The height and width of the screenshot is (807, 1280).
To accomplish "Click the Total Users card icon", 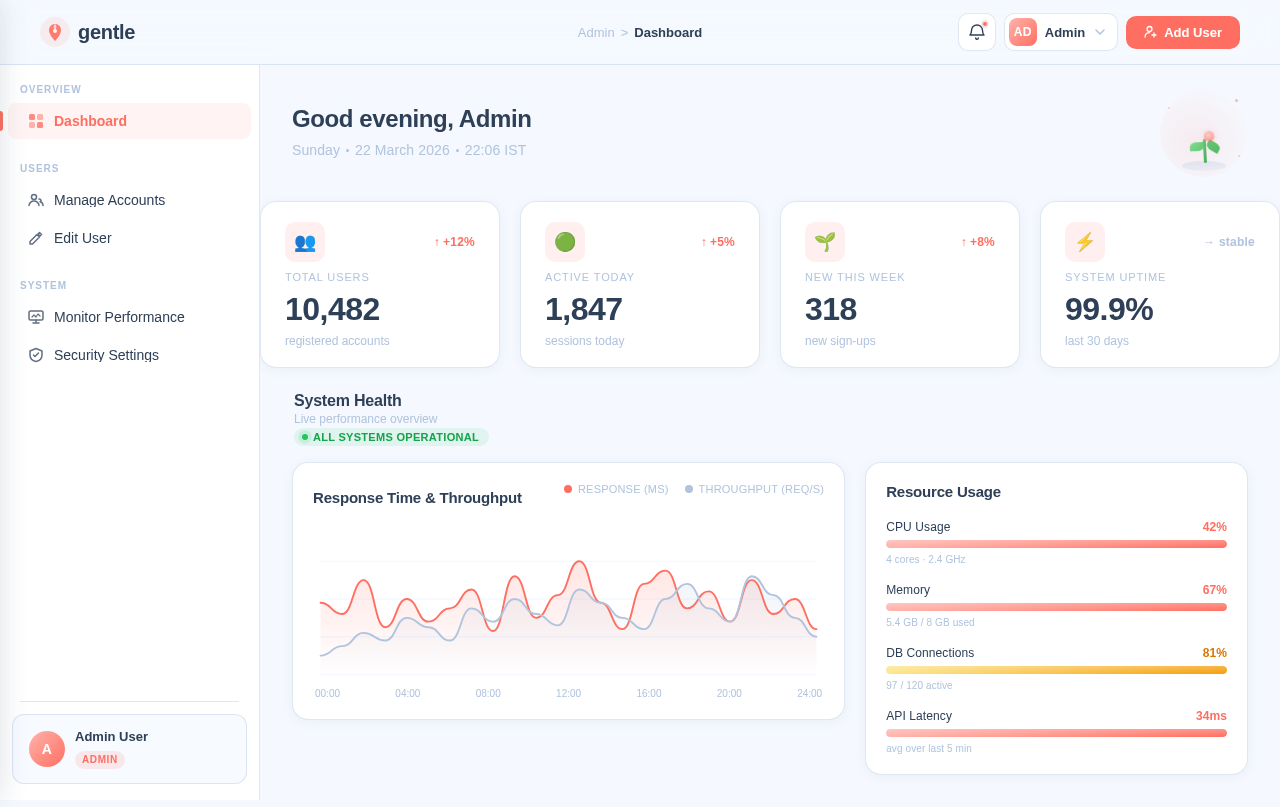I will pyautogui.click(x=305, y=242).
